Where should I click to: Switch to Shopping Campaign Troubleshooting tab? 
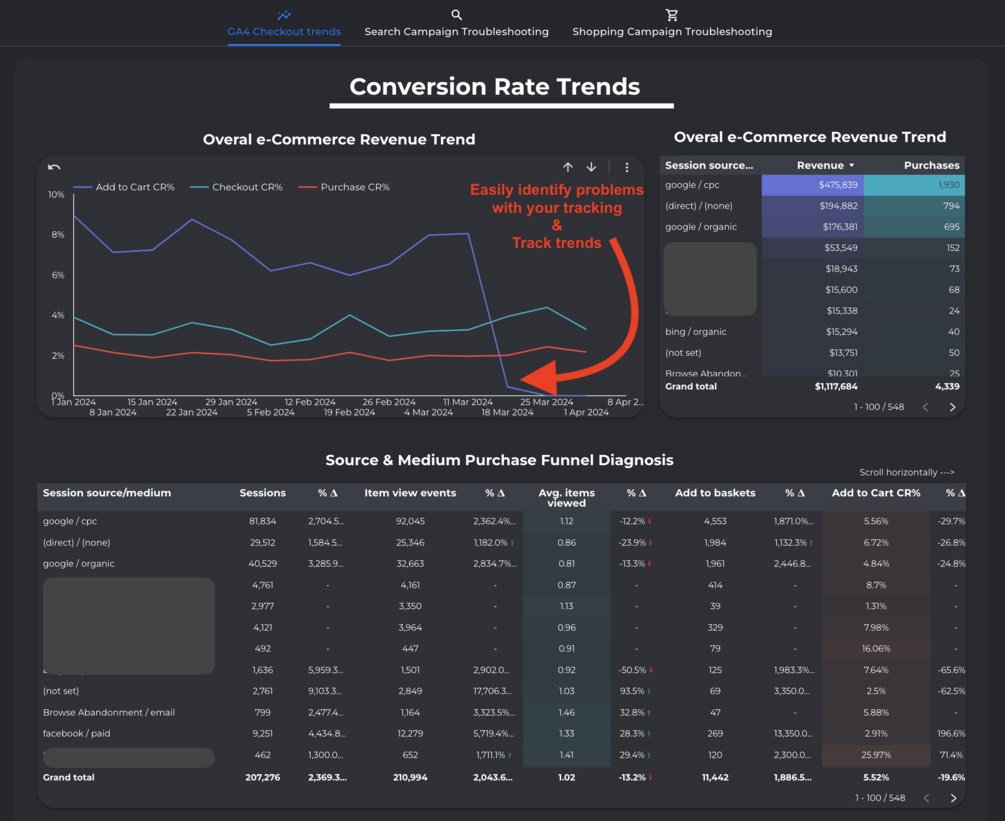point(672,31)
